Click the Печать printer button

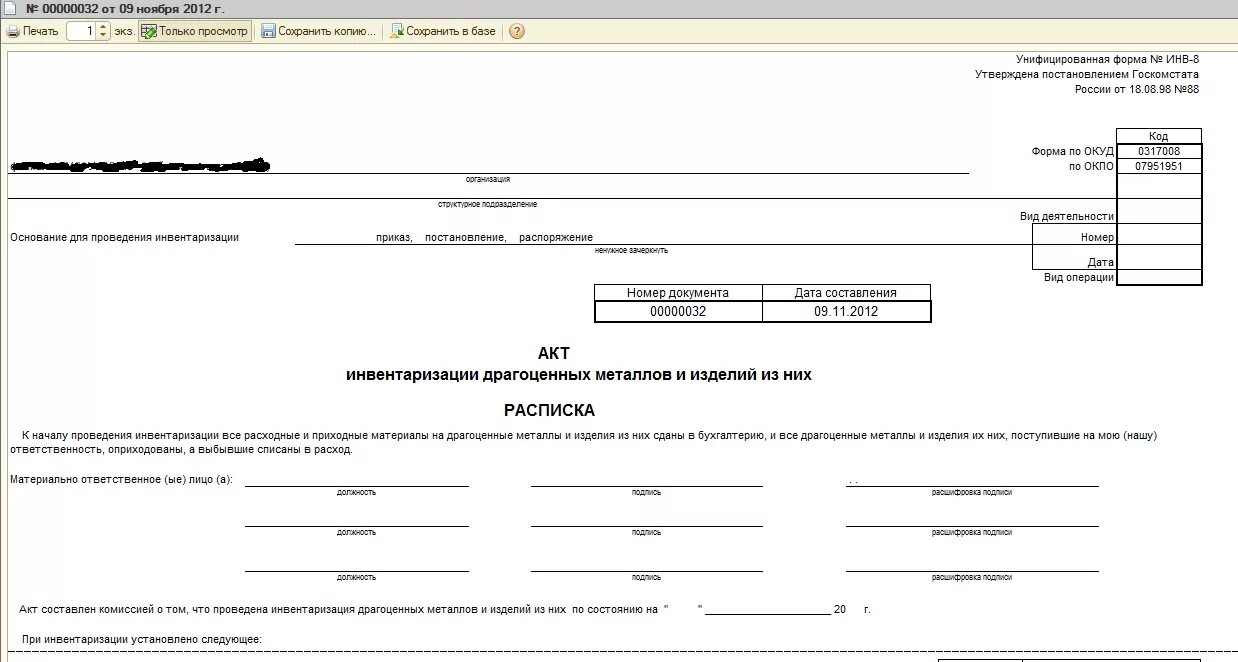click(33, 31)
